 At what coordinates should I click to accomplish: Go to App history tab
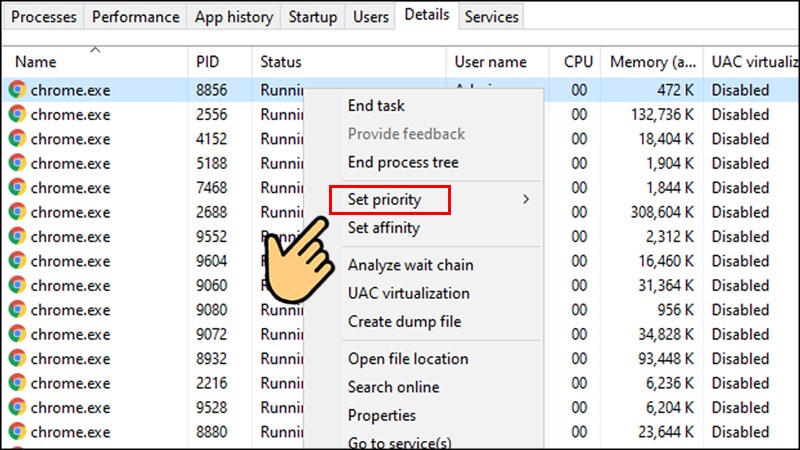pos(234,17)
